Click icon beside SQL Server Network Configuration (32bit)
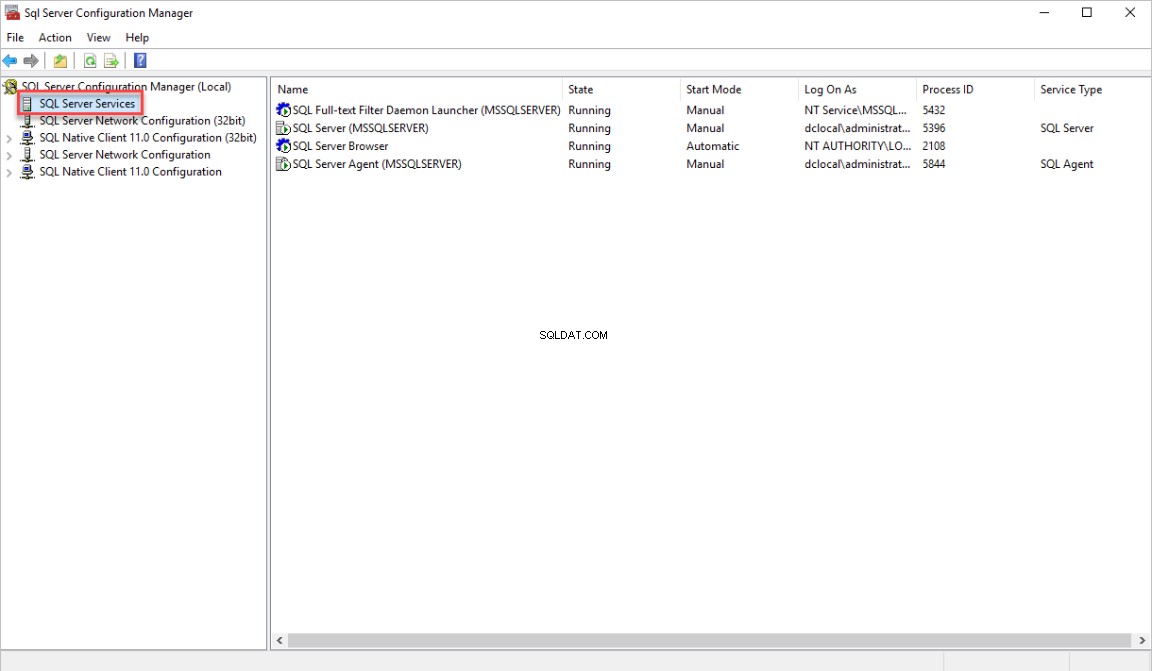The height and width of the screenshot is (671, 1154). [28, 121]
